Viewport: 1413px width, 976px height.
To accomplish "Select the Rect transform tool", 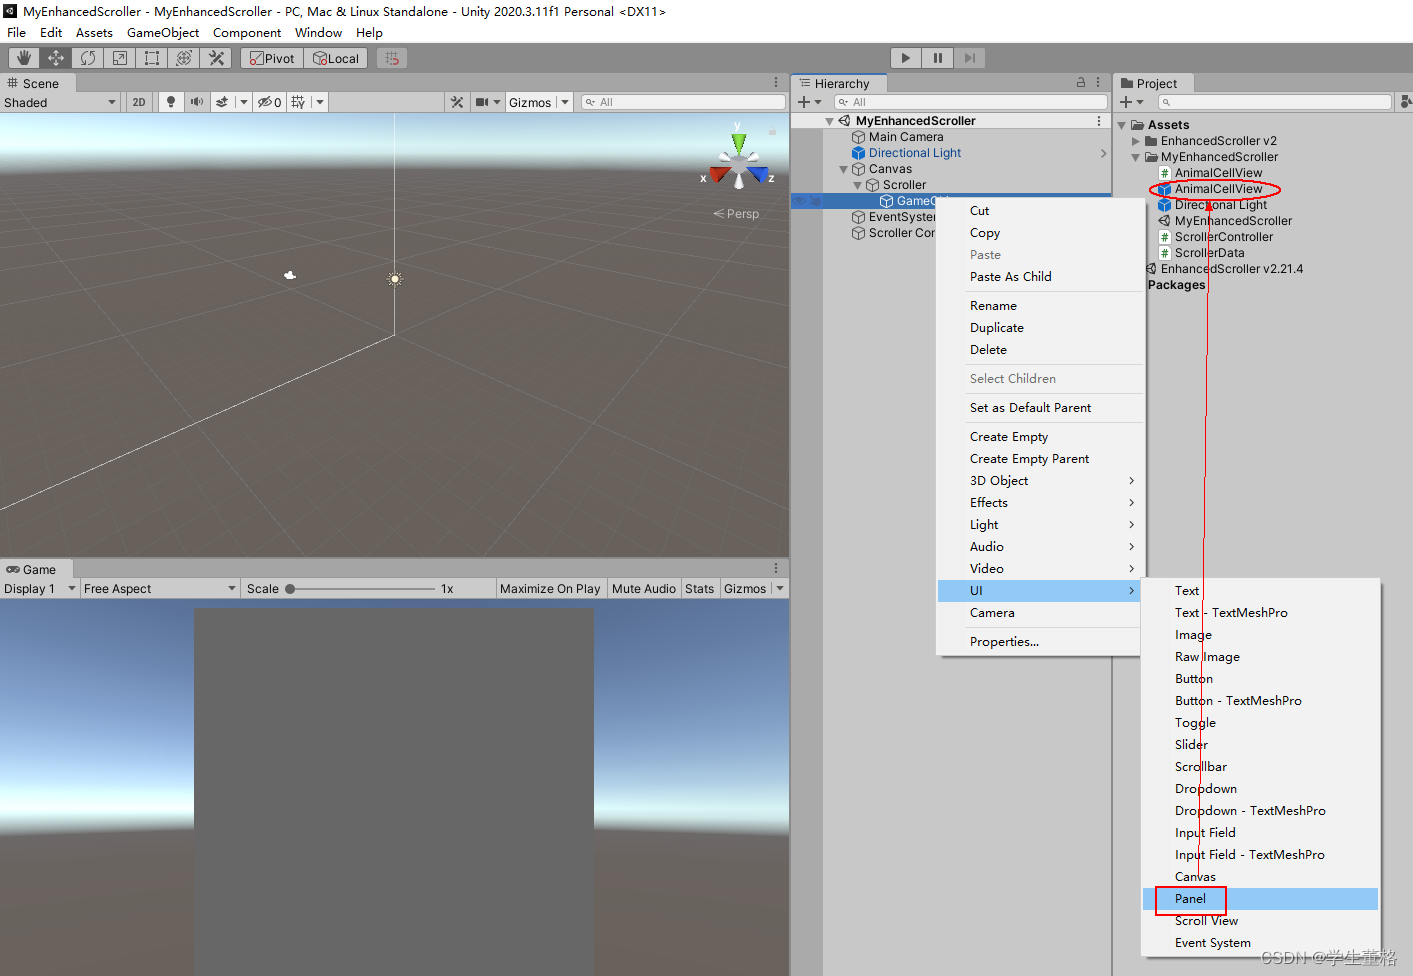I will click(x=151, y=57).
